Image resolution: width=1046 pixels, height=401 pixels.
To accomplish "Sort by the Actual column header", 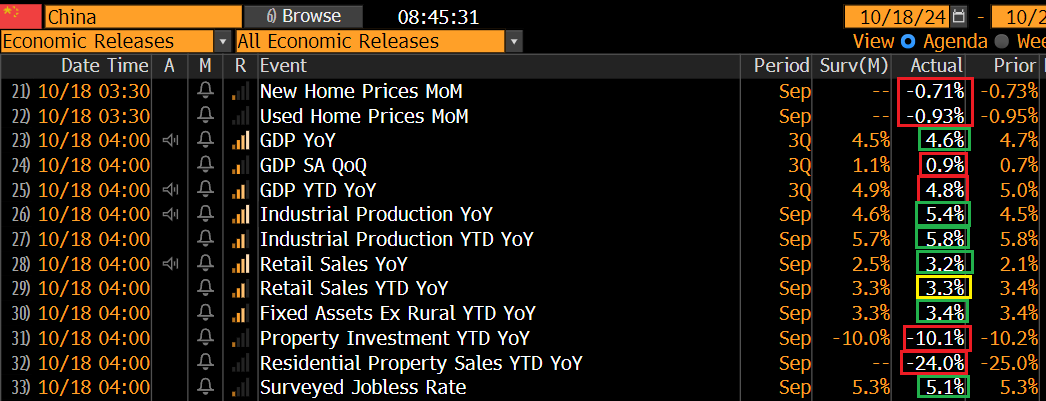I will point(937,65).
